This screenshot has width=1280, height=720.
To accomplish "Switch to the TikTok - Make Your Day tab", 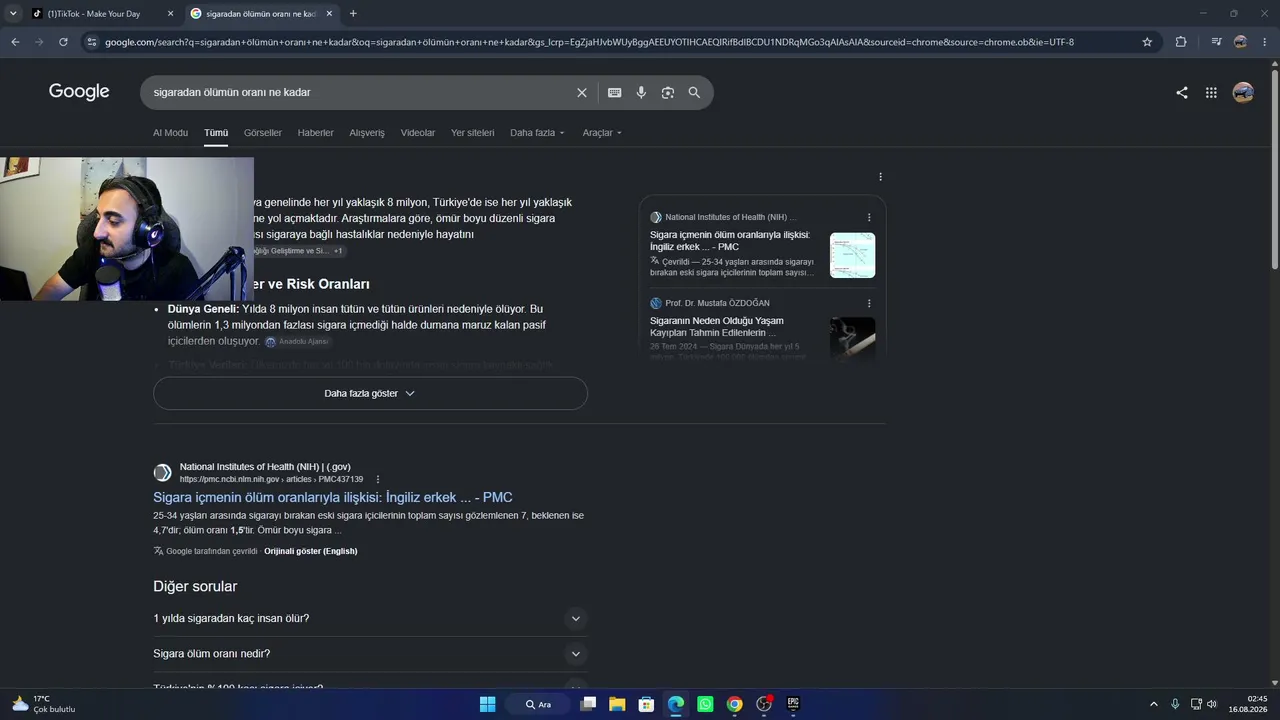I will [x=93, y=14].
